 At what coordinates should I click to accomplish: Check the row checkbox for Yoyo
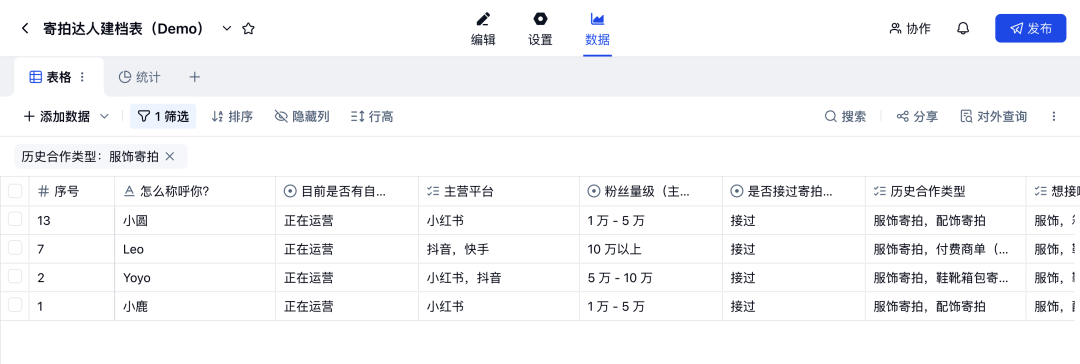pyautogui.click(x=14, y=277)
